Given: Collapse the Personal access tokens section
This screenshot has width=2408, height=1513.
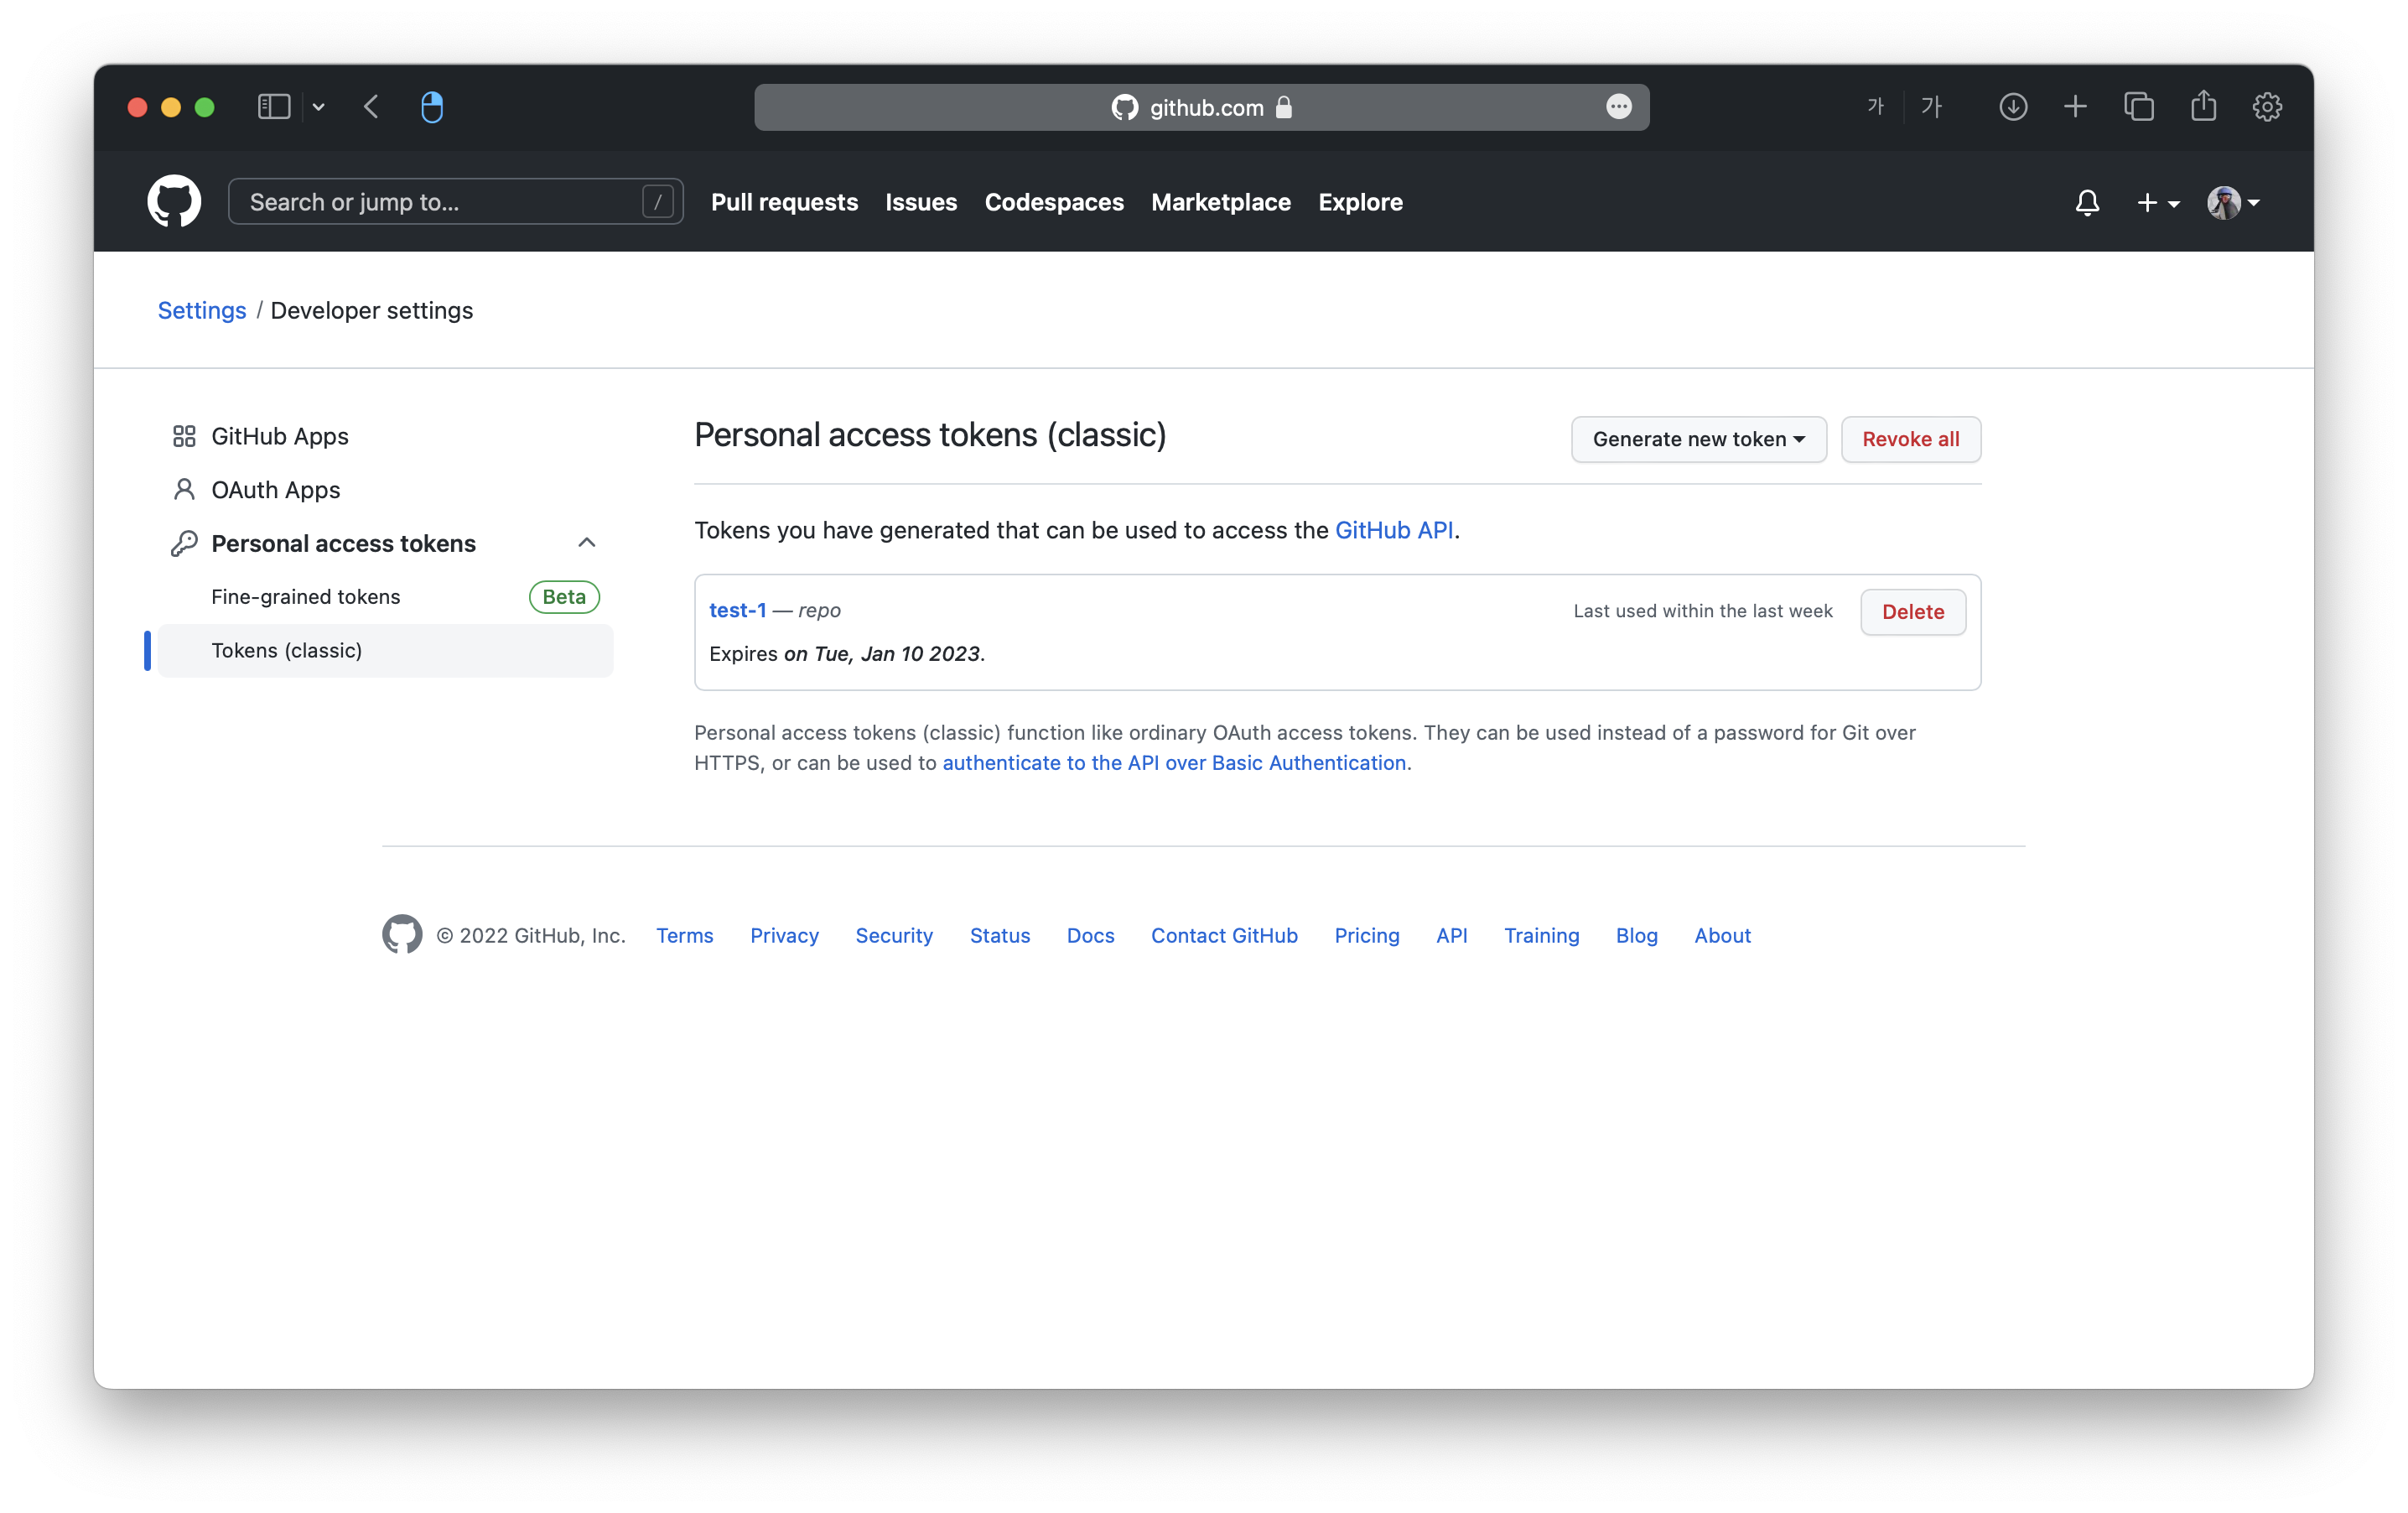Looking at the screenshot, I should (587, 543).
